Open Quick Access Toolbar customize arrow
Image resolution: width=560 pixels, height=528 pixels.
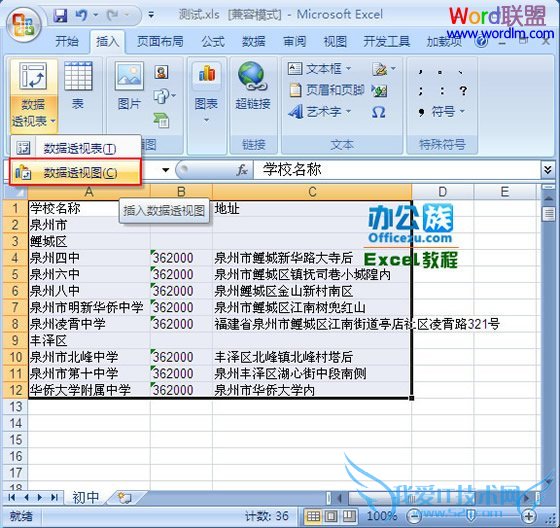tap(151, 15)
